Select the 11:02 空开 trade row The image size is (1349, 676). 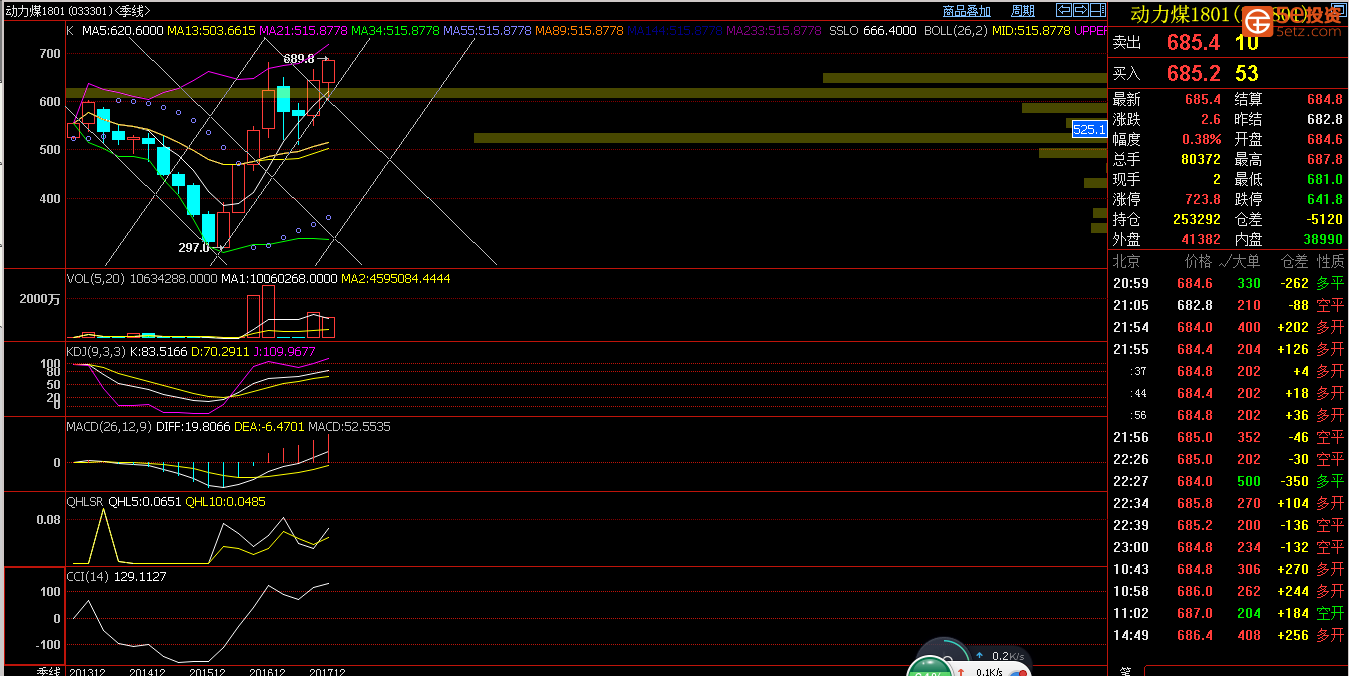click(x=1228, y=614)
